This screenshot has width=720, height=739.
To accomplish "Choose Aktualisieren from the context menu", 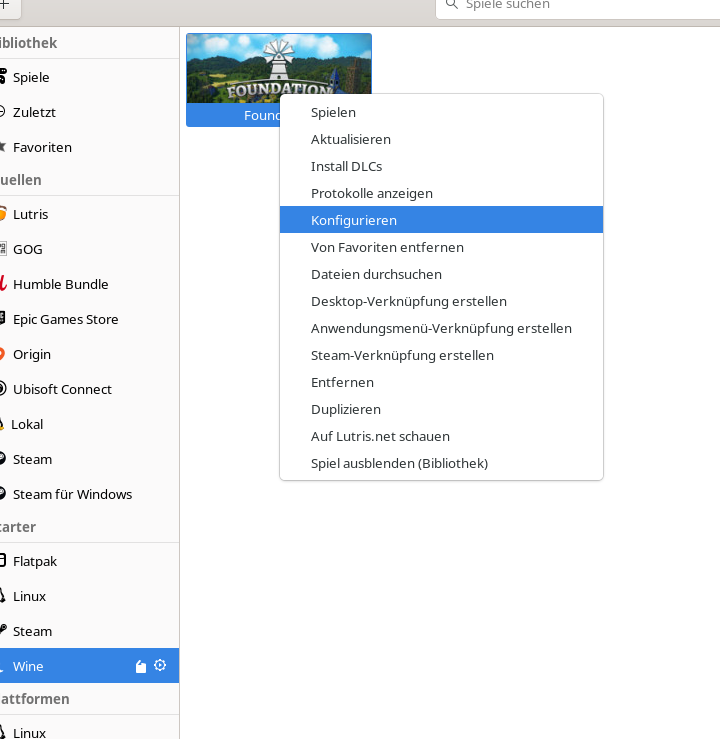I will [441, 140].
